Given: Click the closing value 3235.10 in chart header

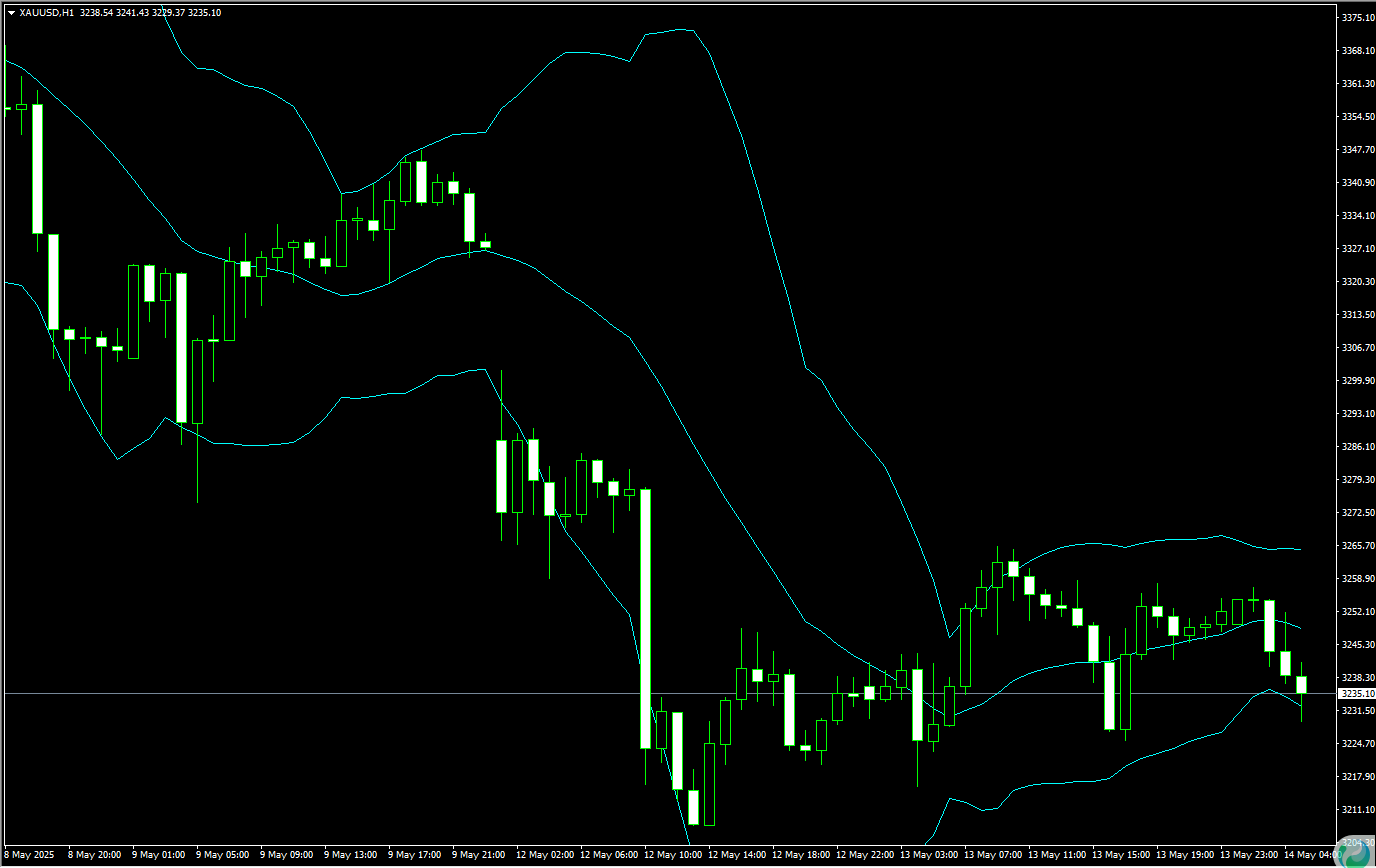Looking at the screenshot, I should 205,13.
